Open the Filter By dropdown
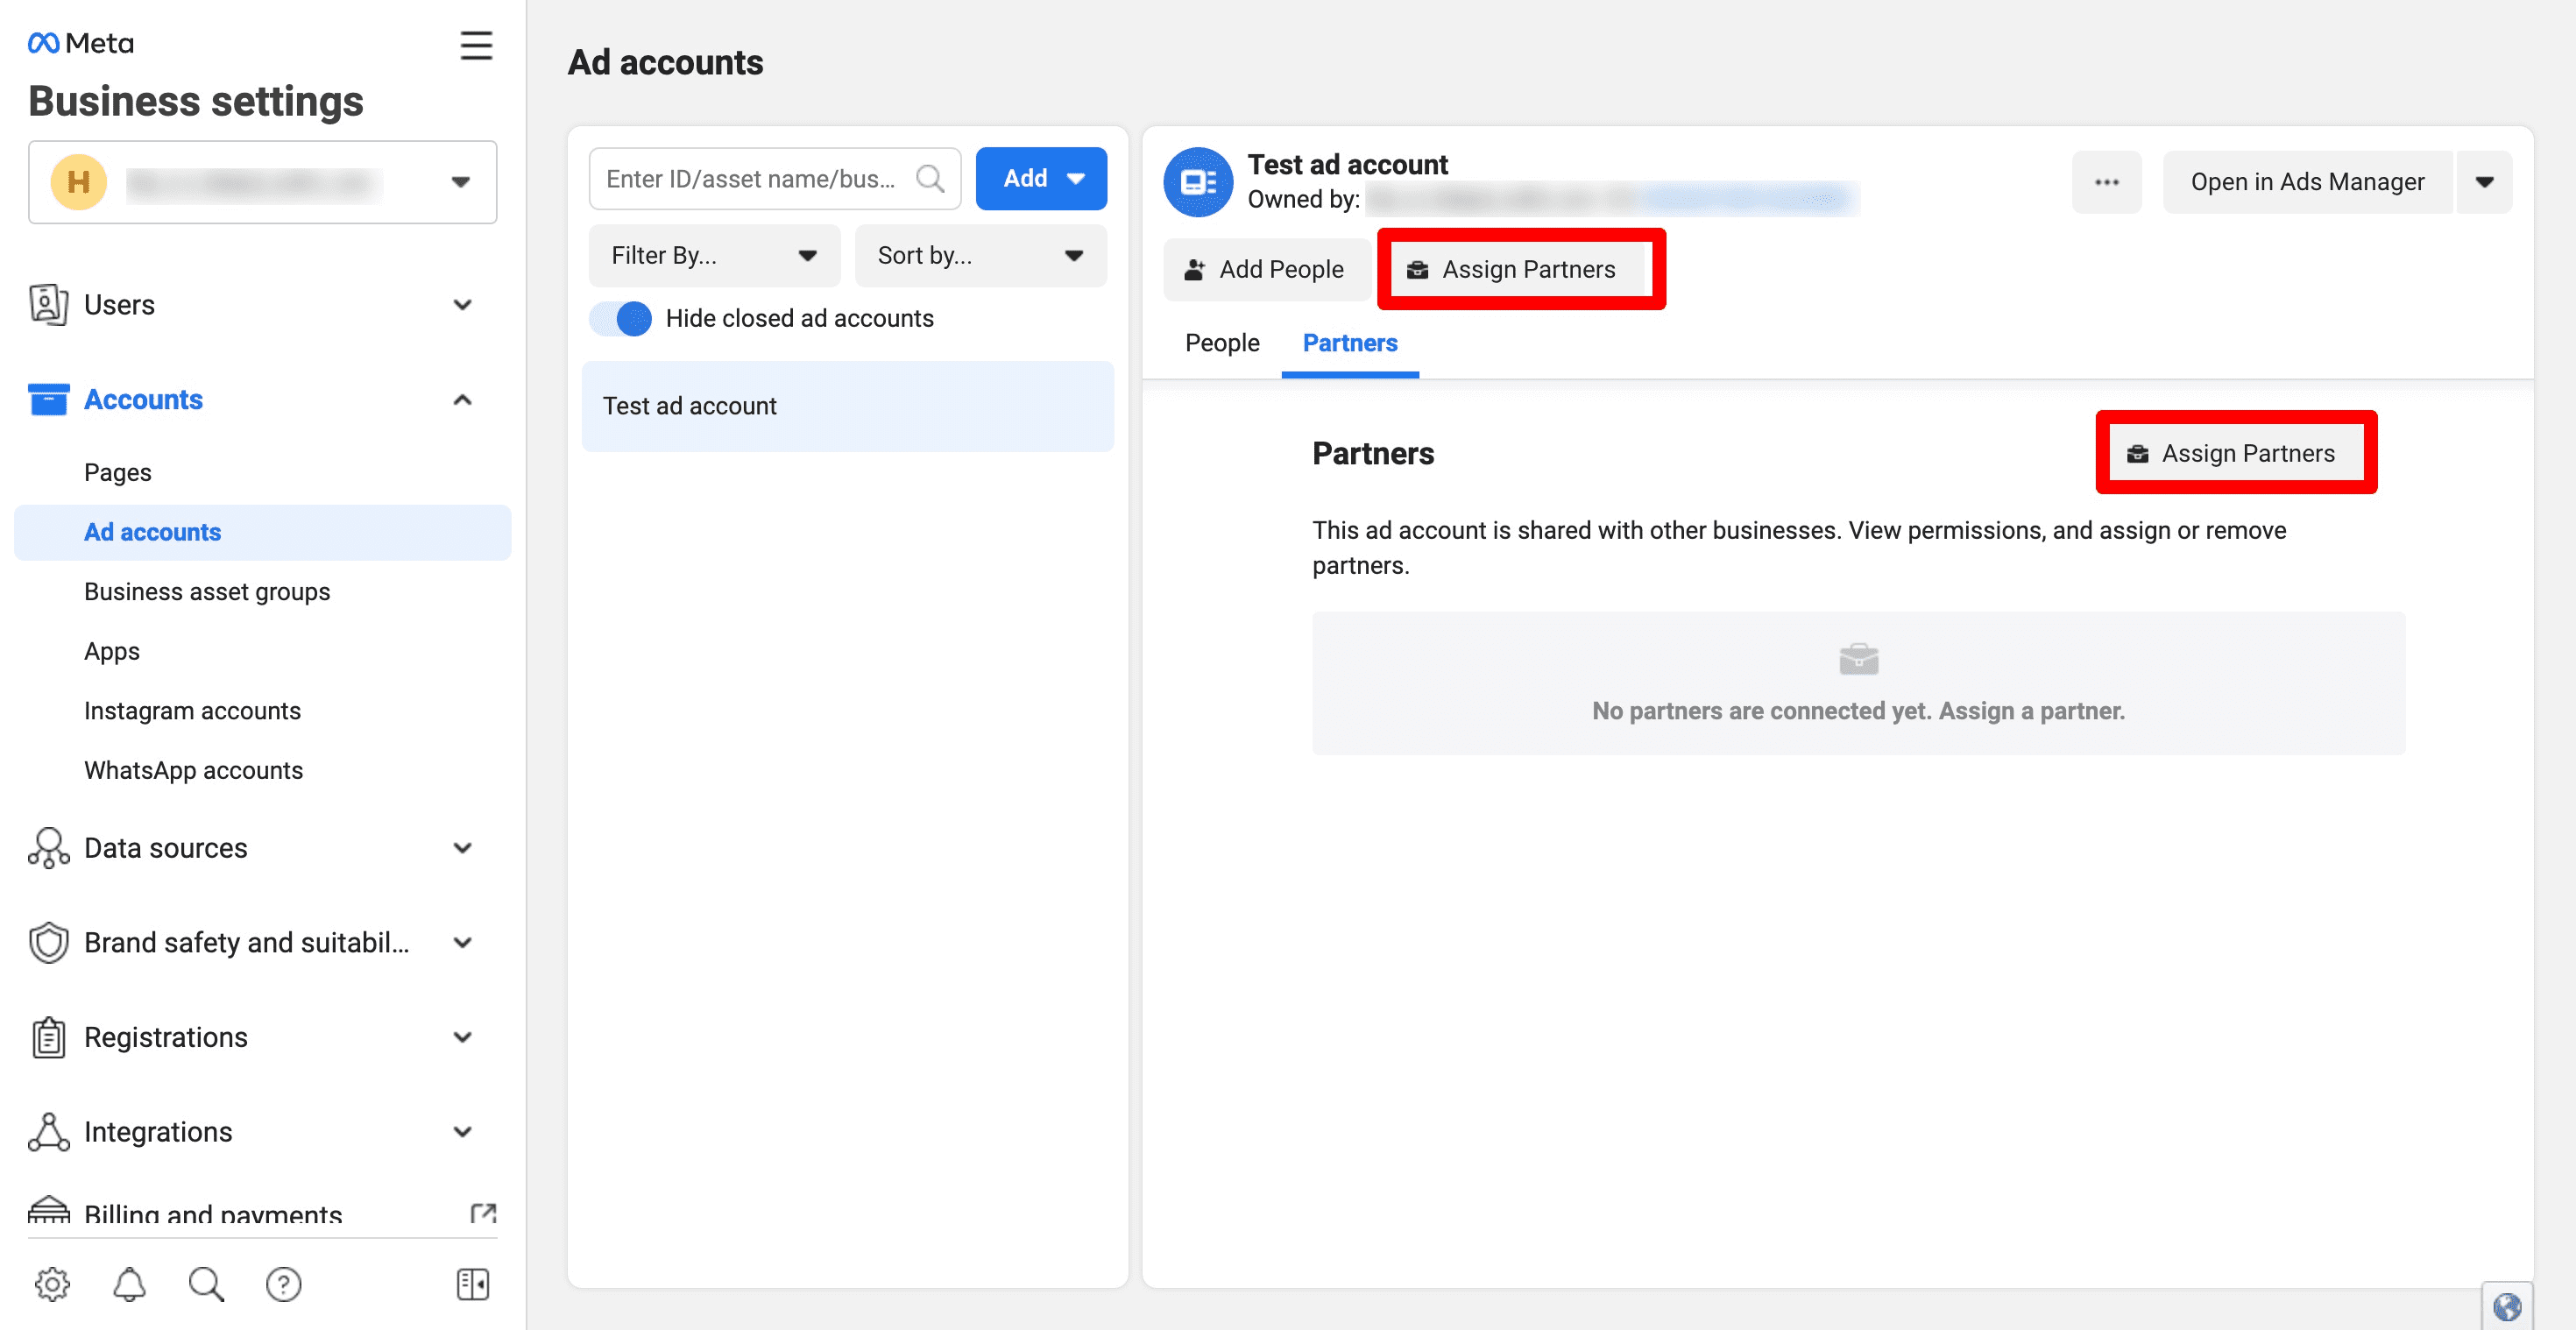Screen dimensions: 2576x1330 714,256
